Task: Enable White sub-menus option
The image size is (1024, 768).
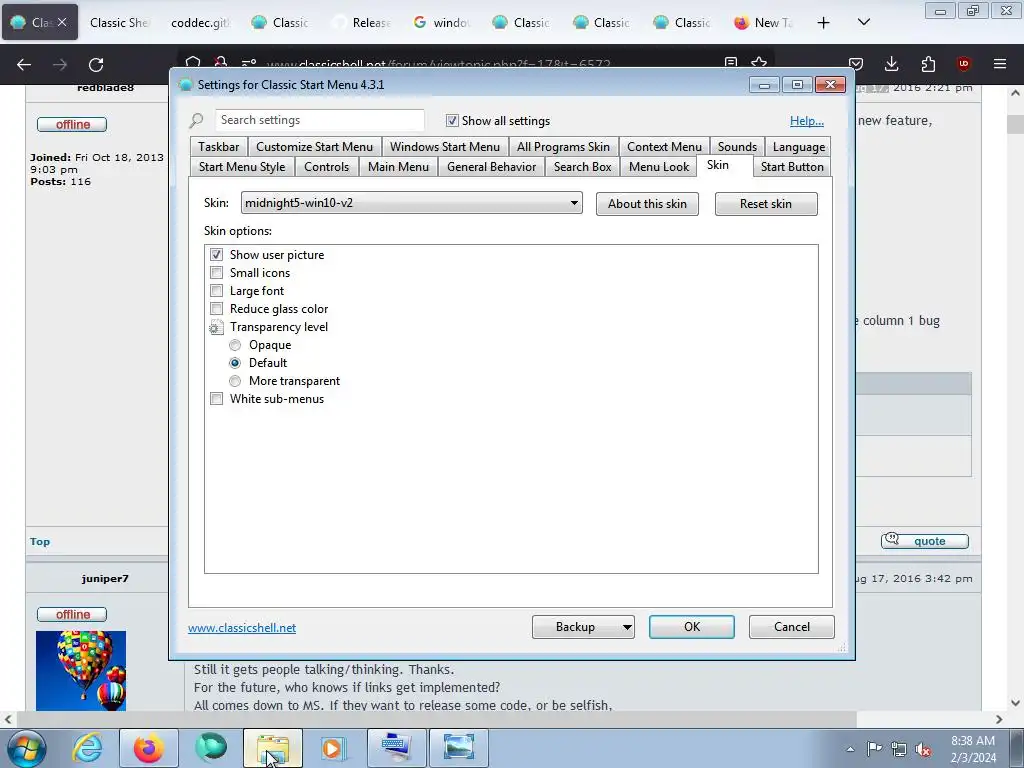Action: tap(216, 398)
